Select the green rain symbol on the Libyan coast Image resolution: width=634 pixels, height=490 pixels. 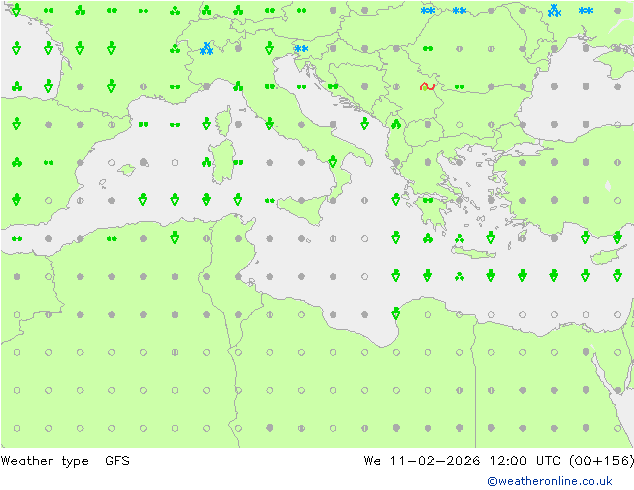click(x=396, y=313)
